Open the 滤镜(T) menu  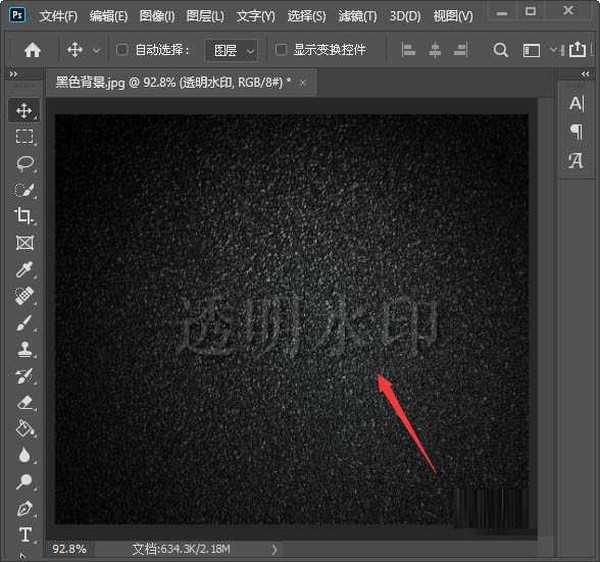pyautogui.click(x=357, y=16)
